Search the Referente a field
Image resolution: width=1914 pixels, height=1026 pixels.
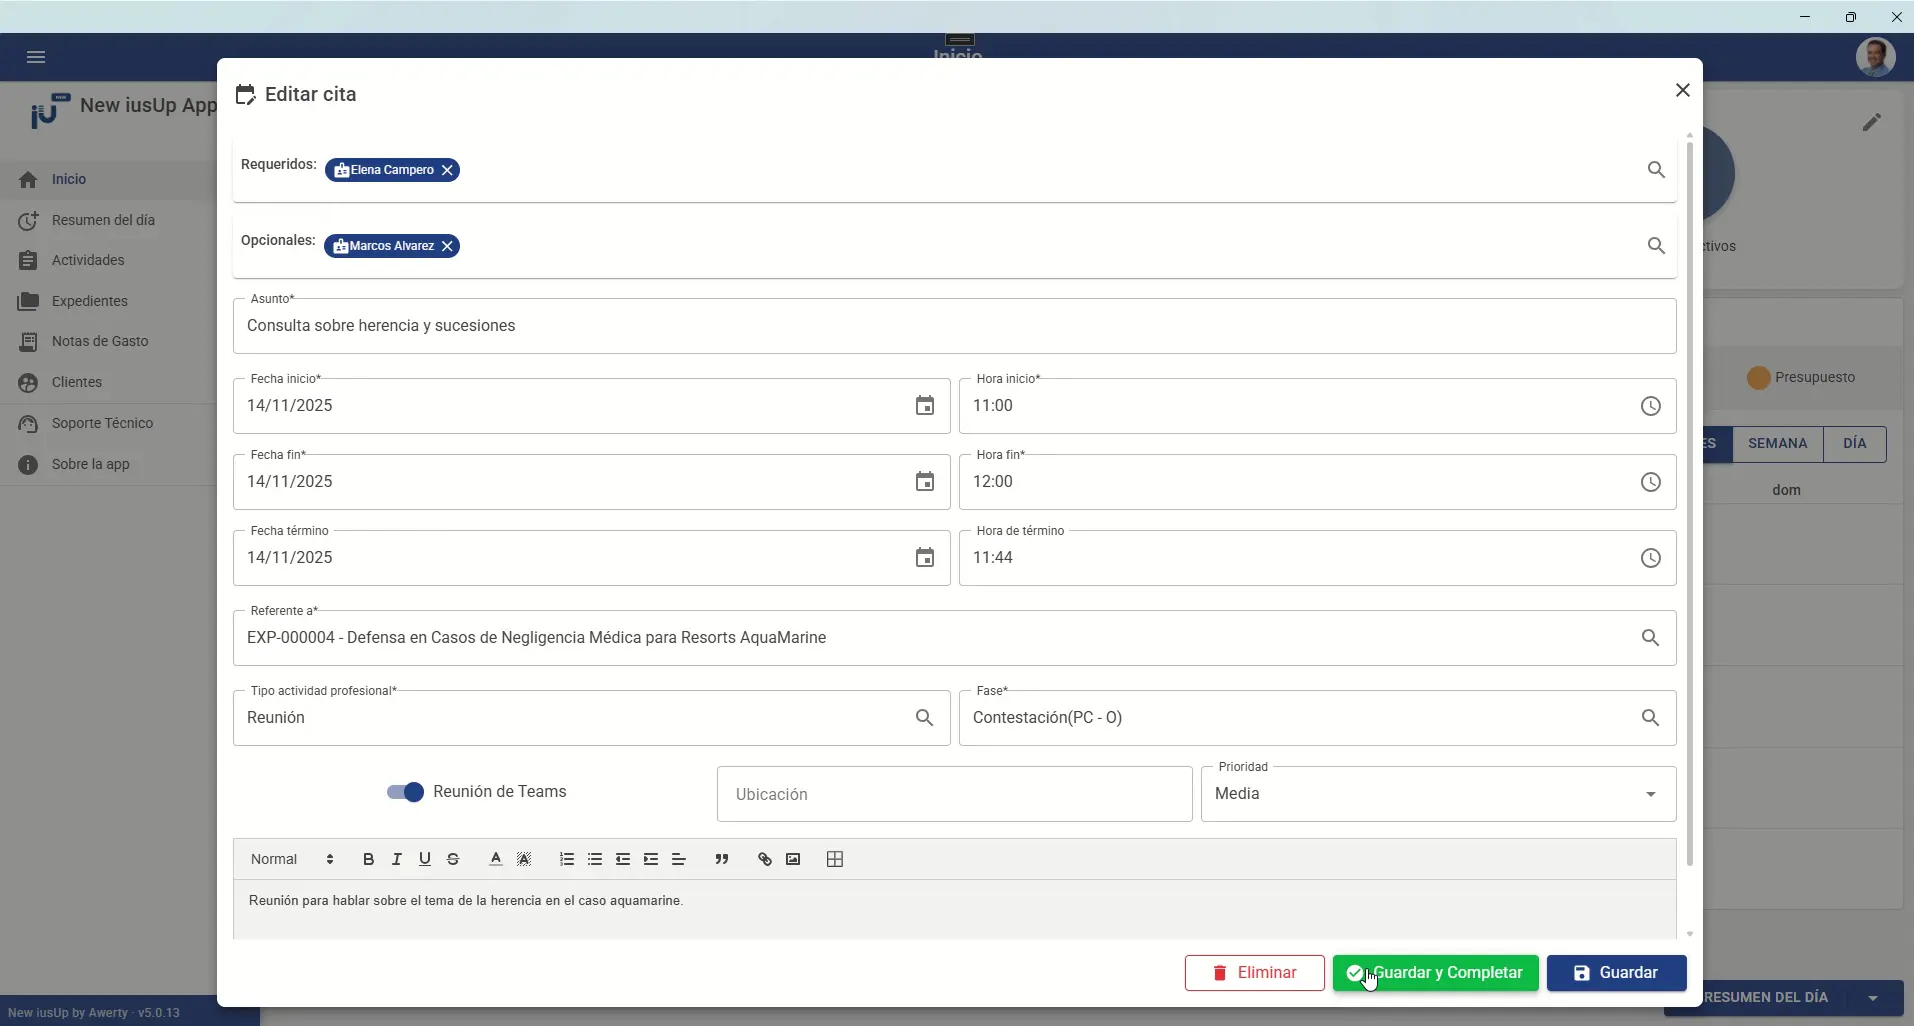pyautogui.click(x=1651, y=638)
